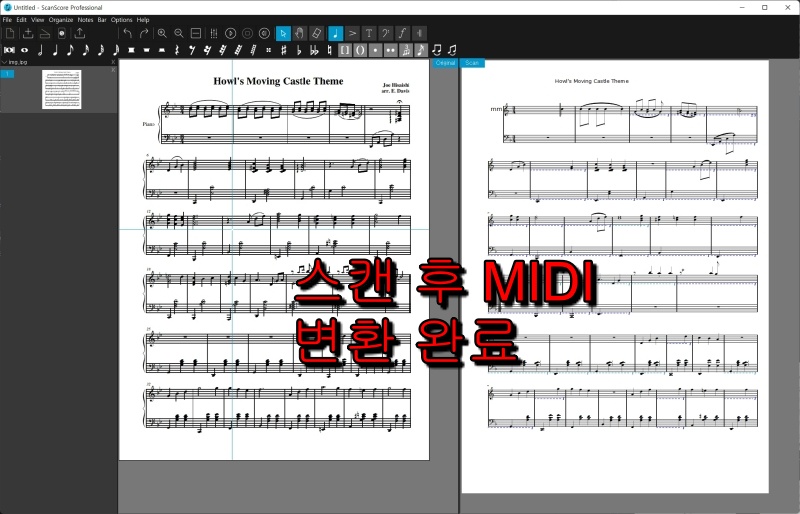Switch to the clef palette

point(386,34)
